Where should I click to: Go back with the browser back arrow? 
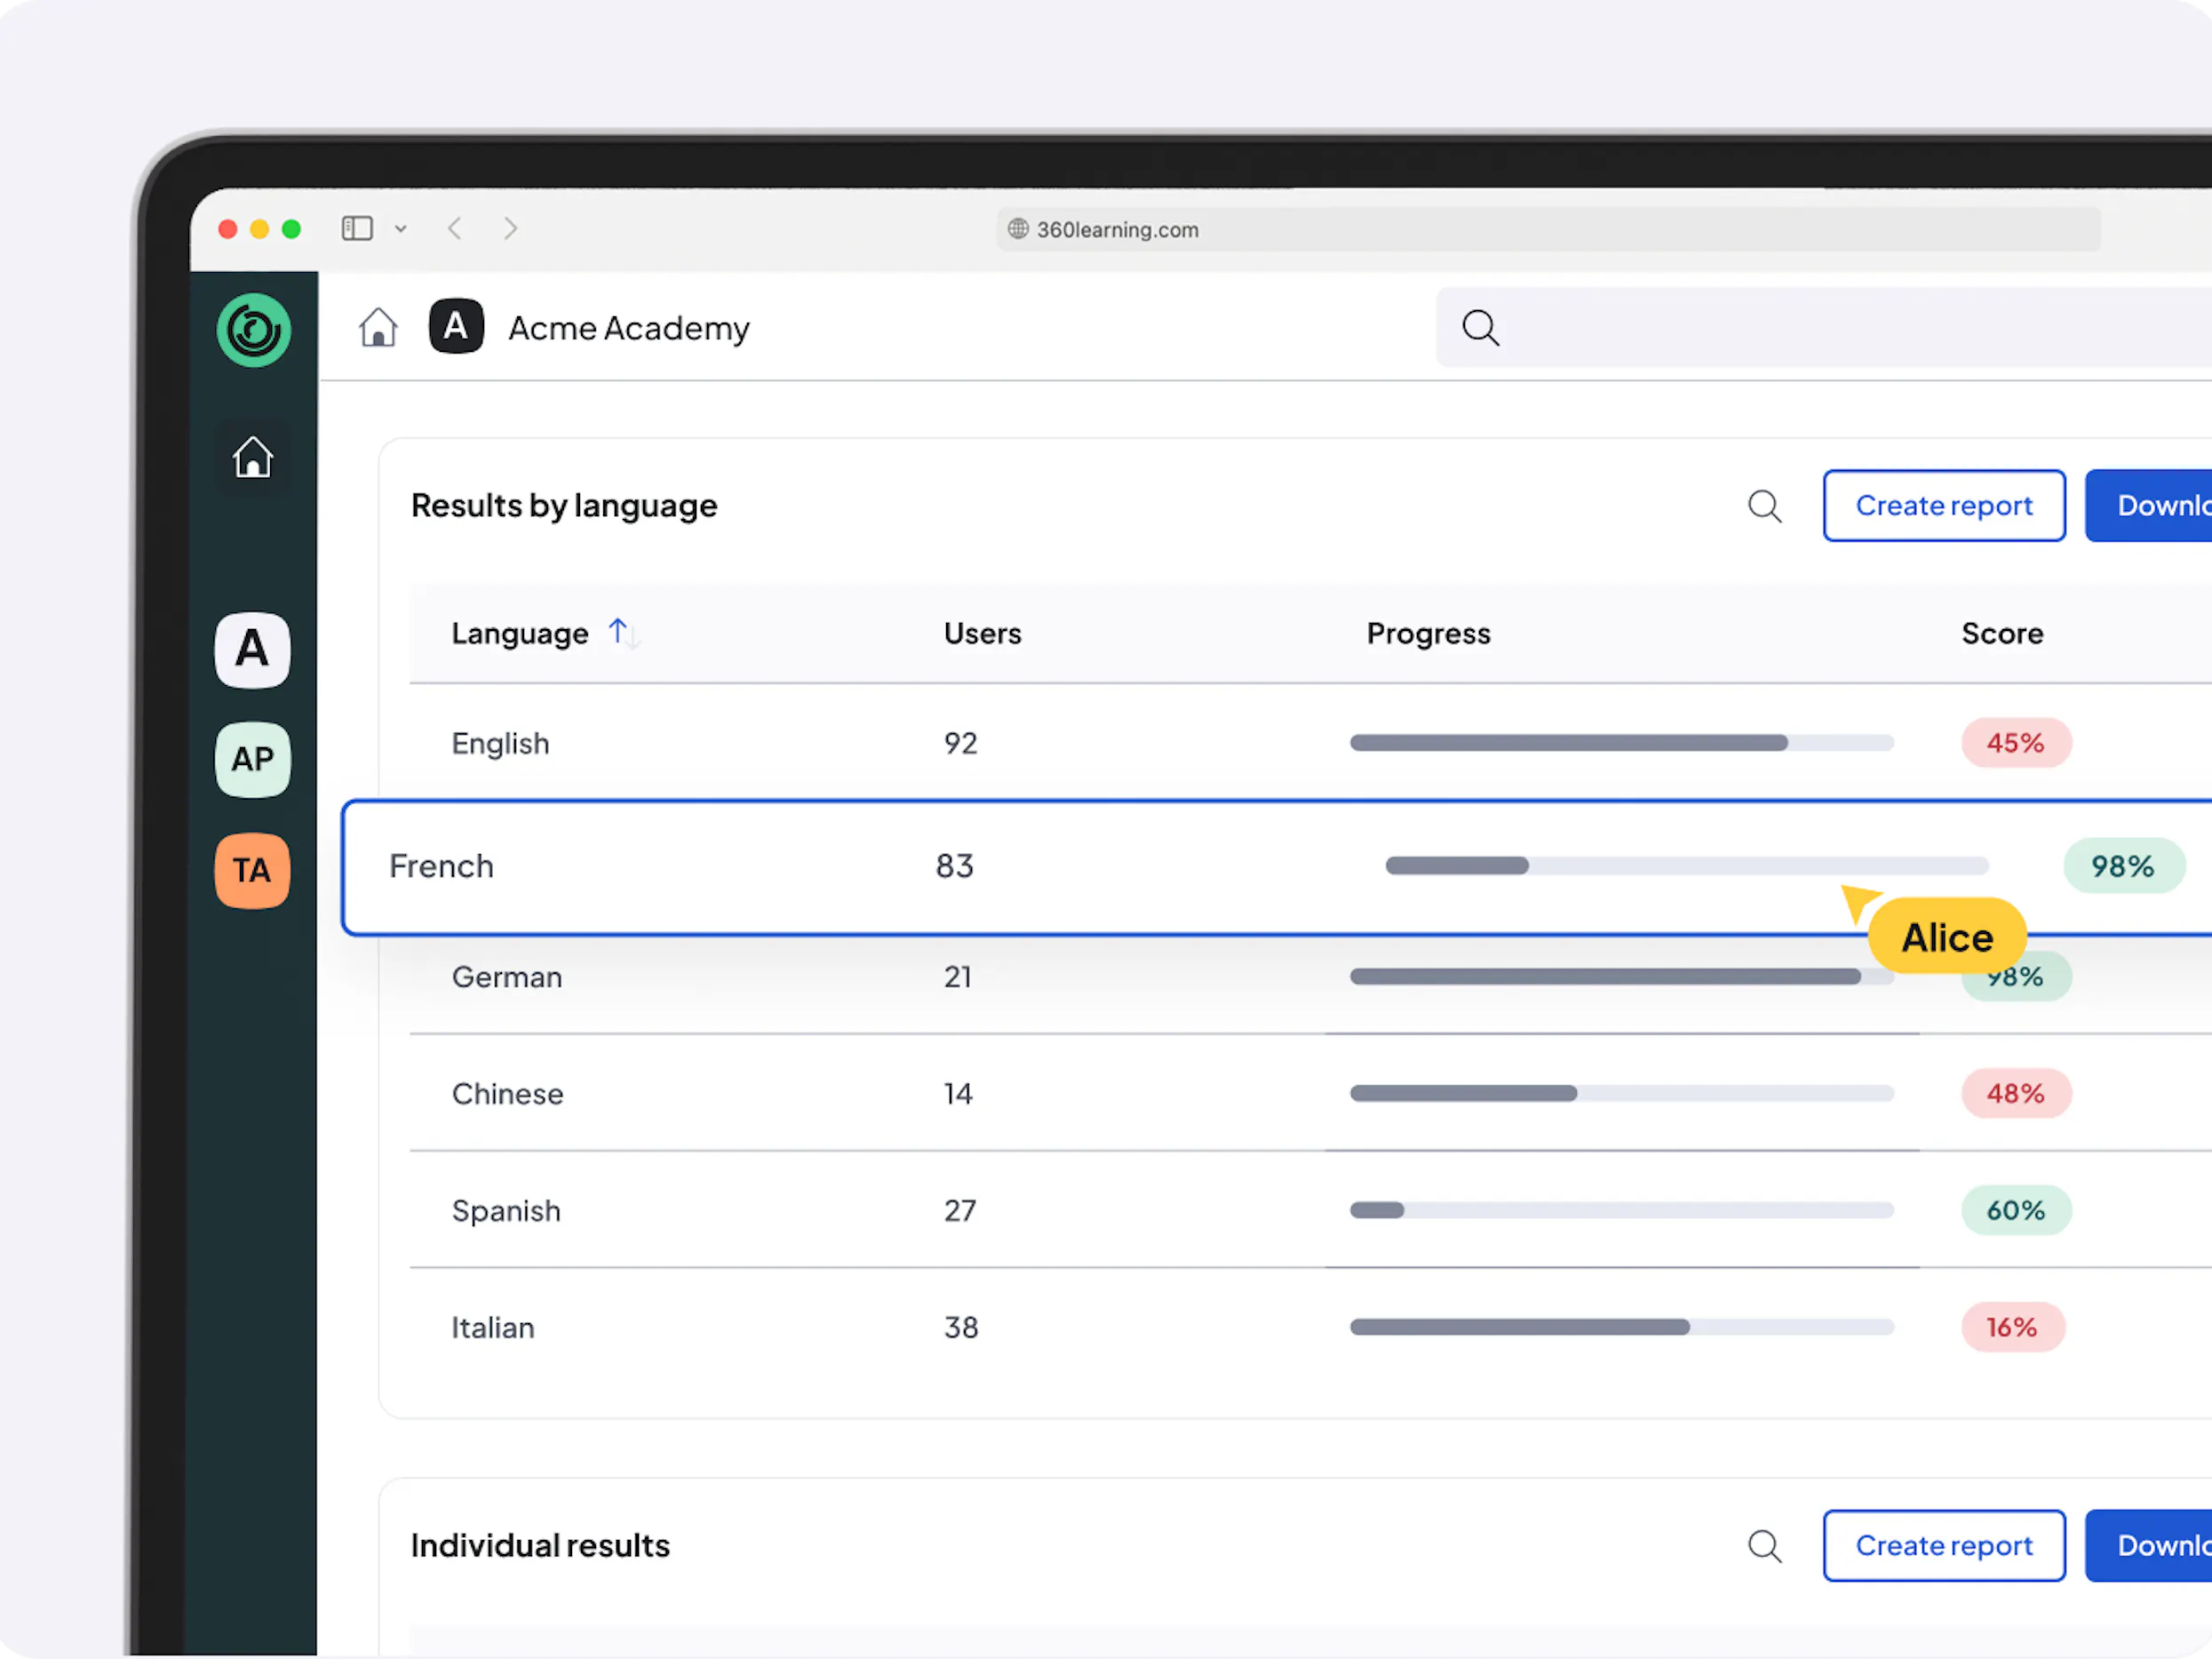click(x=455, y=229)
